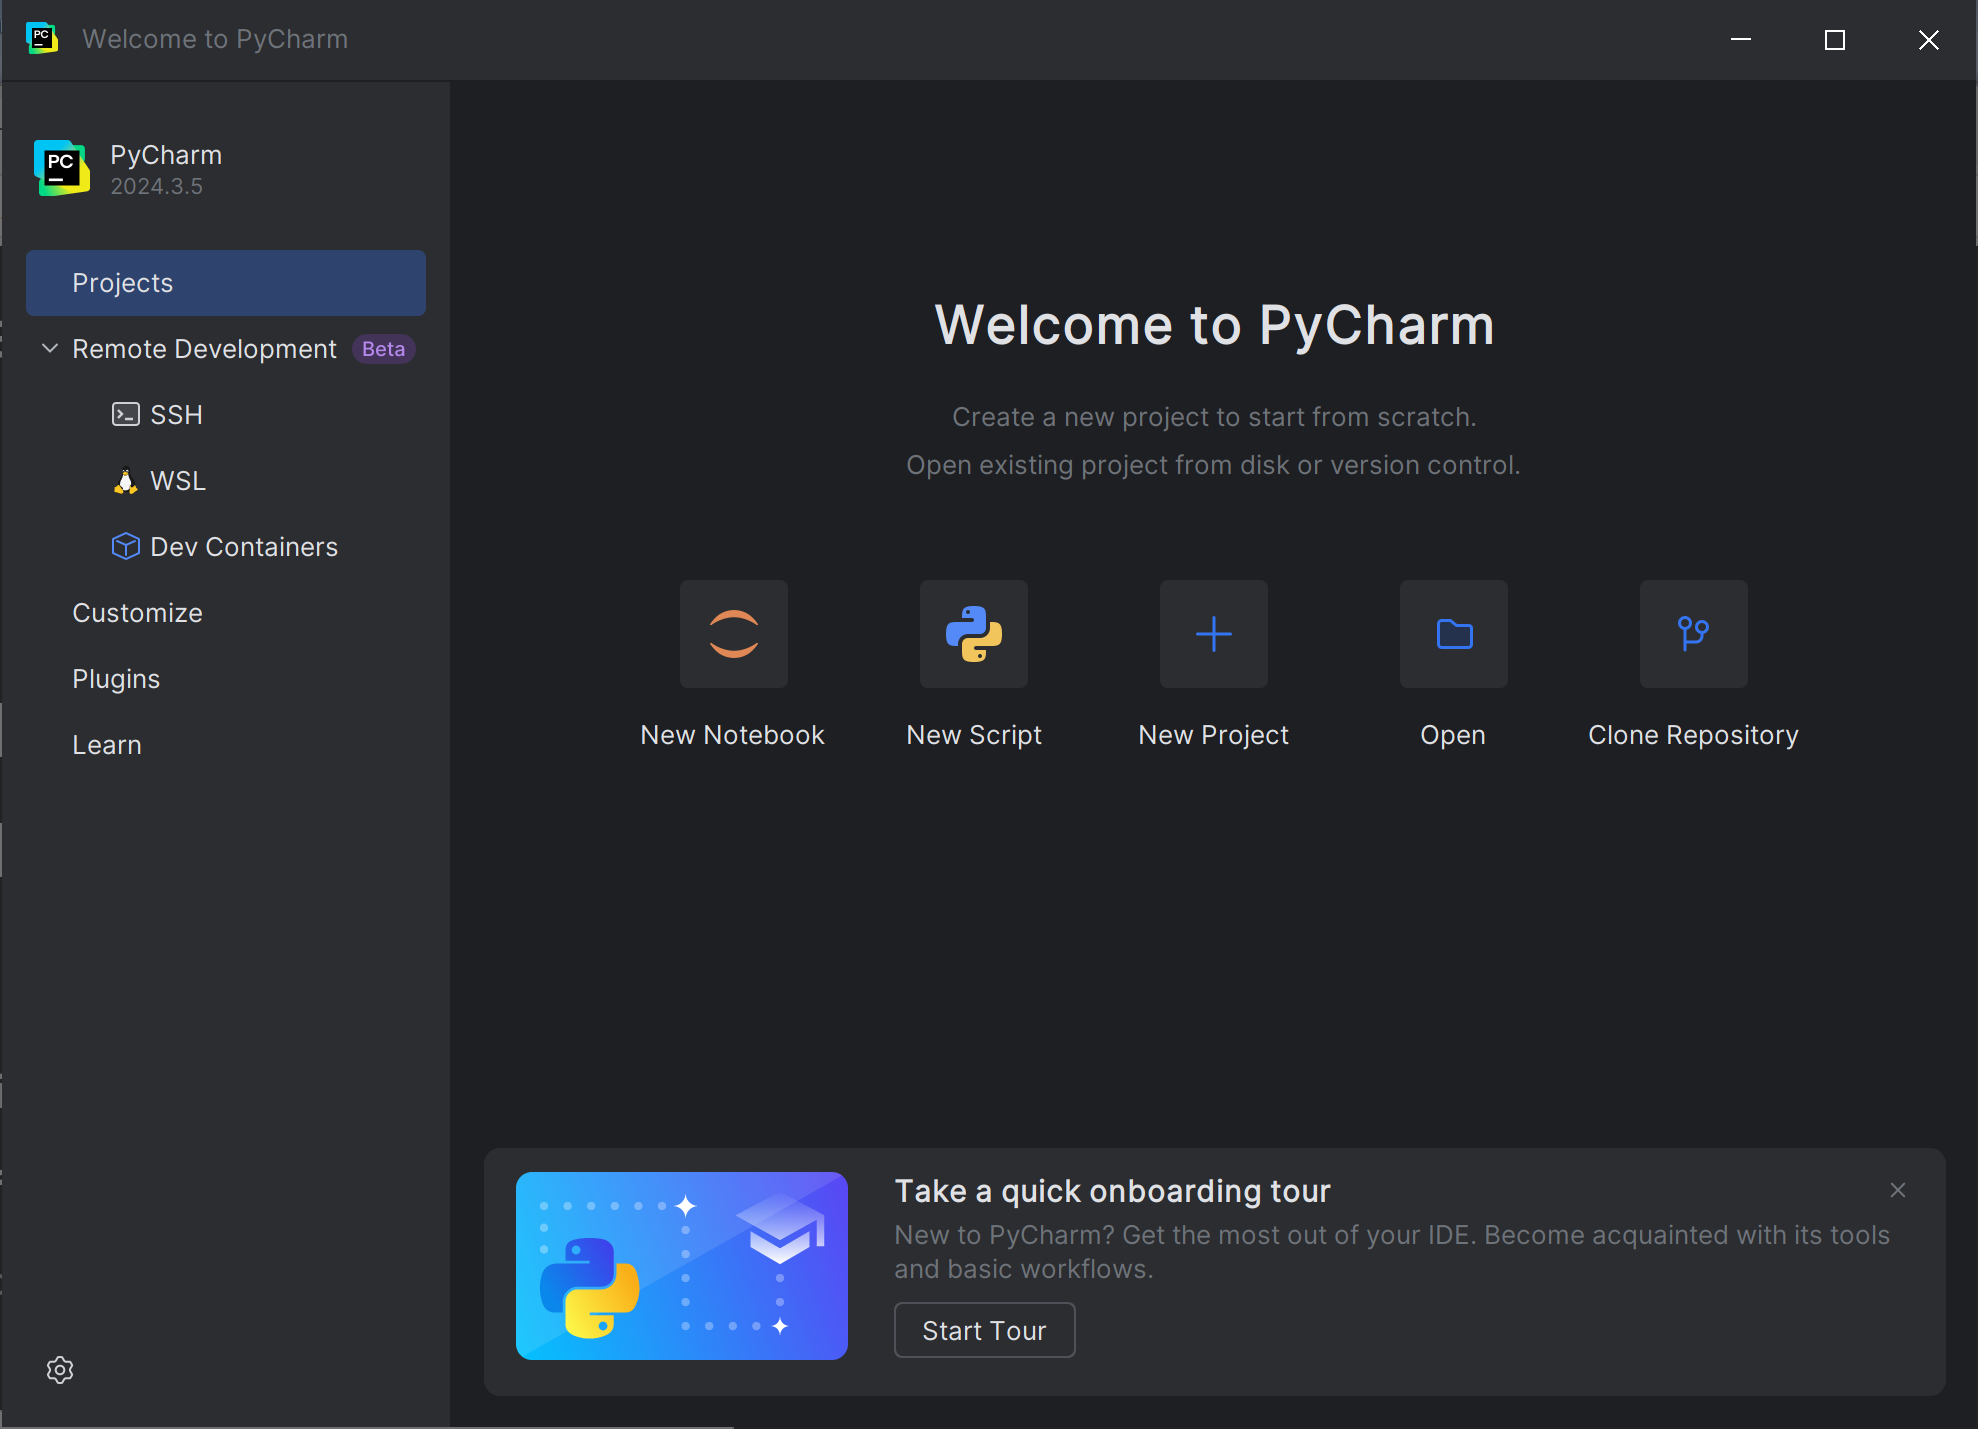Click the onboarding tour illustration thumbnail
Screen dimensions: 1978x1429
tap(681, 1266)
